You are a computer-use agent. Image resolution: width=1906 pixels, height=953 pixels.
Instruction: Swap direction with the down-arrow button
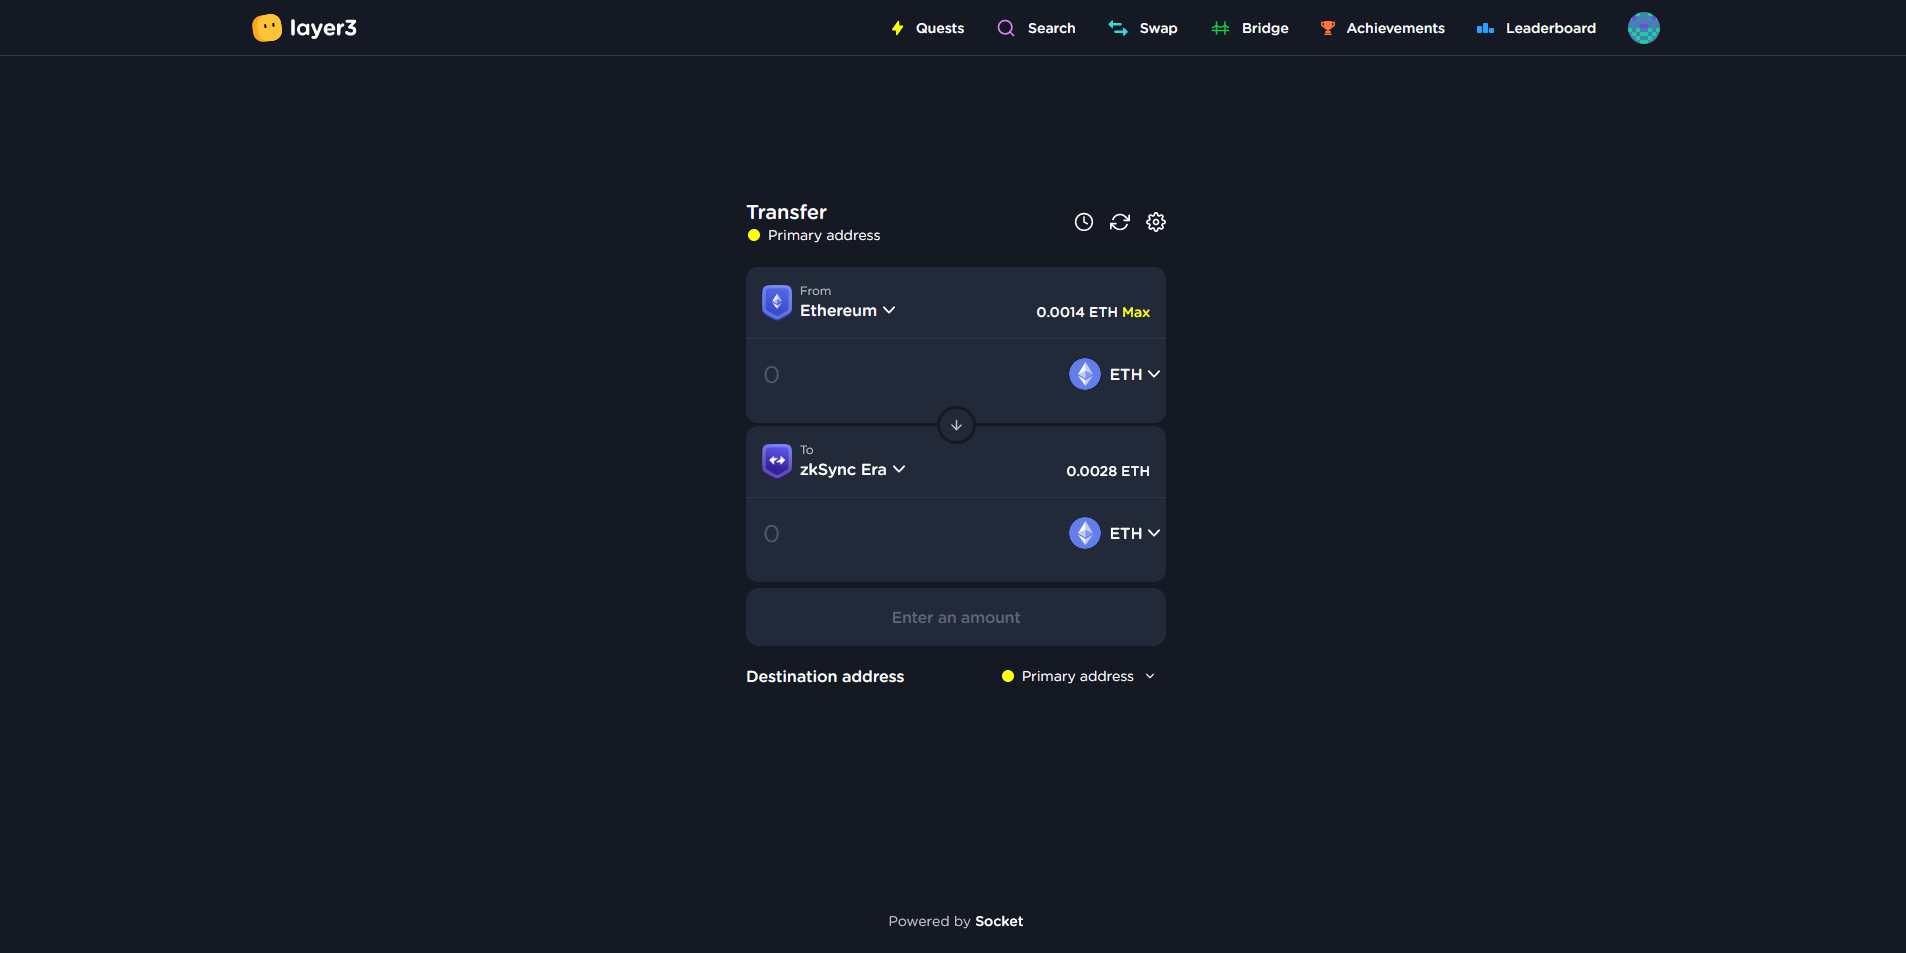pos(956,425)
